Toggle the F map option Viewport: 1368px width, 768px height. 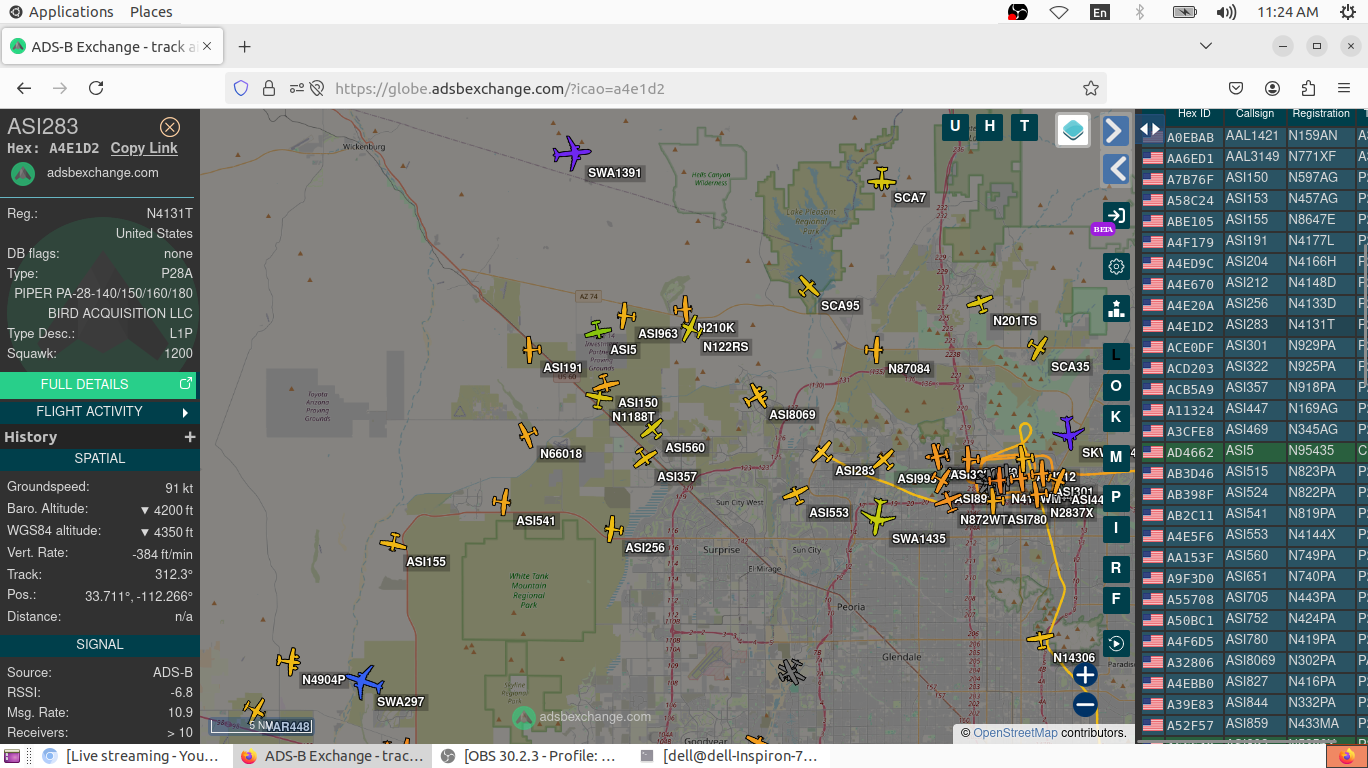tap(1116, 599)
